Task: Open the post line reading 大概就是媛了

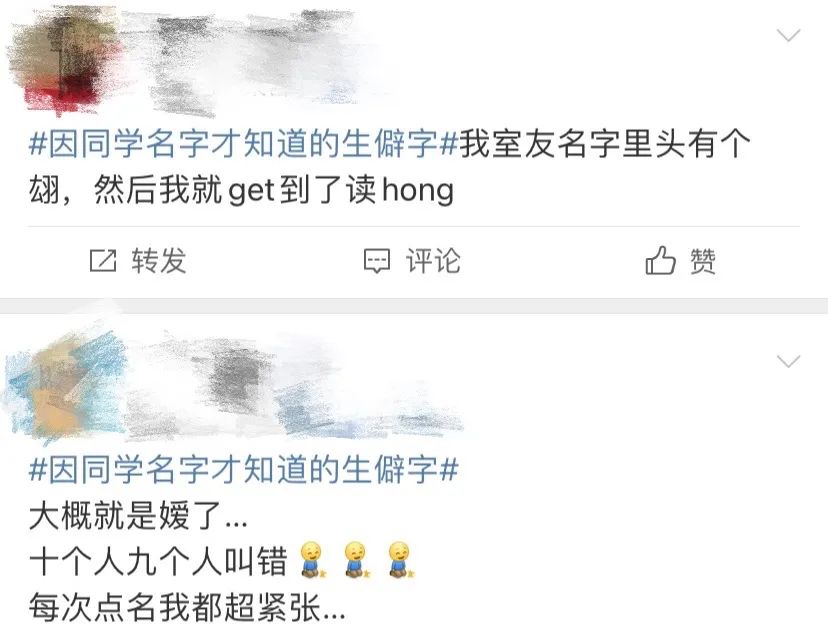Action: (x=138, y=515)
